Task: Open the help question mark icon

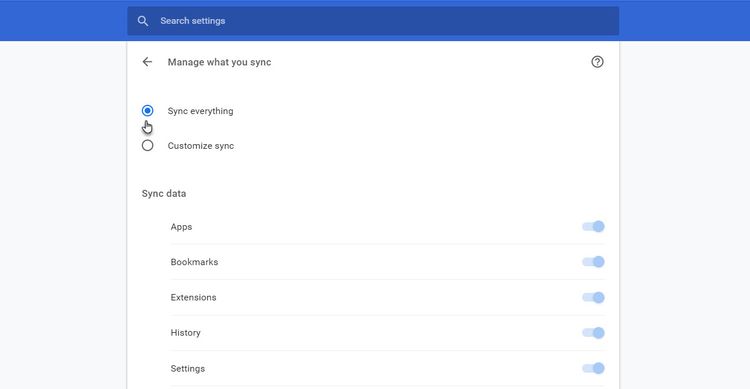Action: [597, 62]
